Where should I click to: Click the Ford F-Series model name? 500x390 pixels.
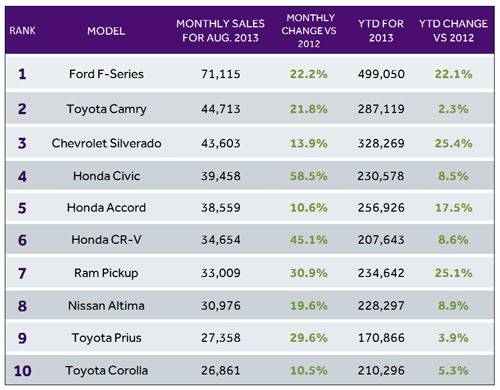[106, 74]
